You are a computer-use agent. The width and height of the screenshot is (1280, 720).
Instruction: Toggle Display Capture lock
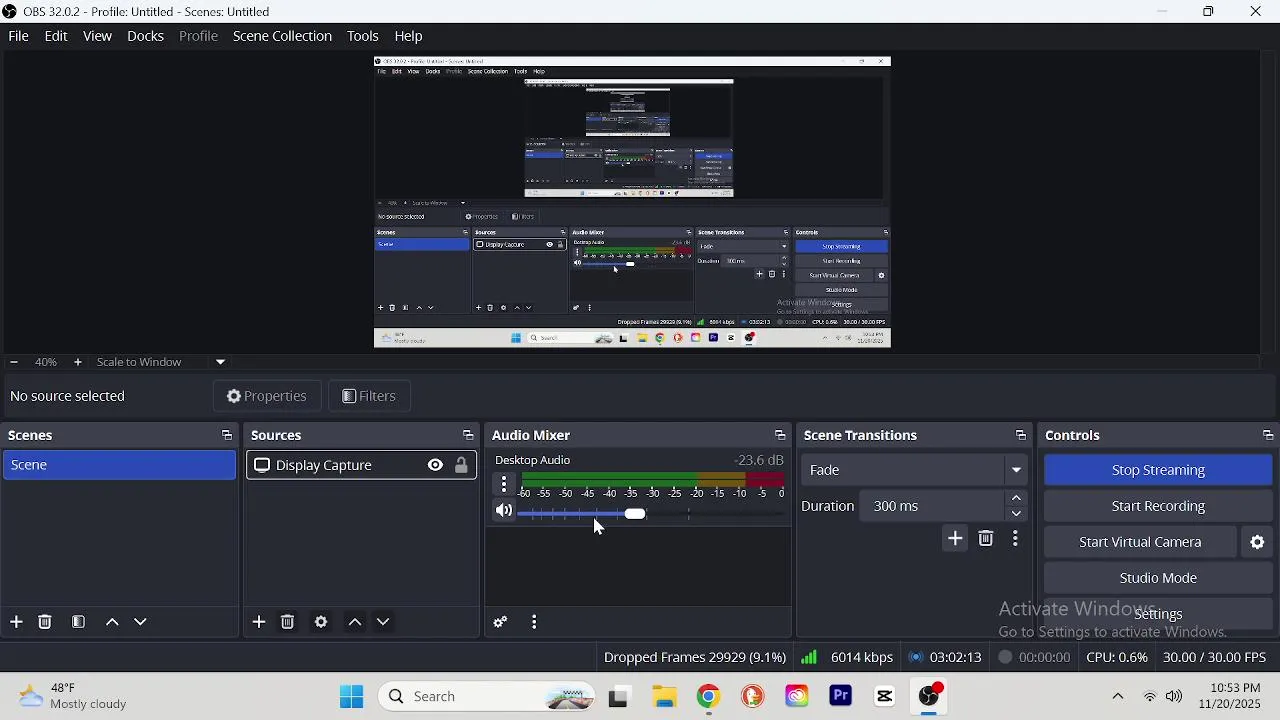pos(462,466)
